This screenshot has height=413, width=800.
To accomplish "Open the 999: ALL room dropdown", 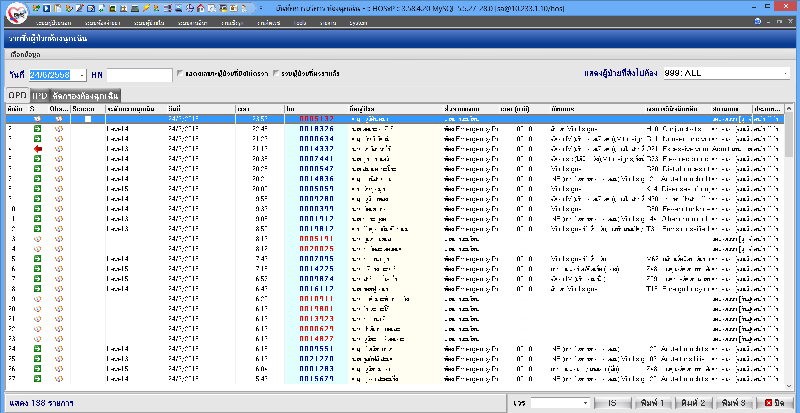I will (785, 74).
